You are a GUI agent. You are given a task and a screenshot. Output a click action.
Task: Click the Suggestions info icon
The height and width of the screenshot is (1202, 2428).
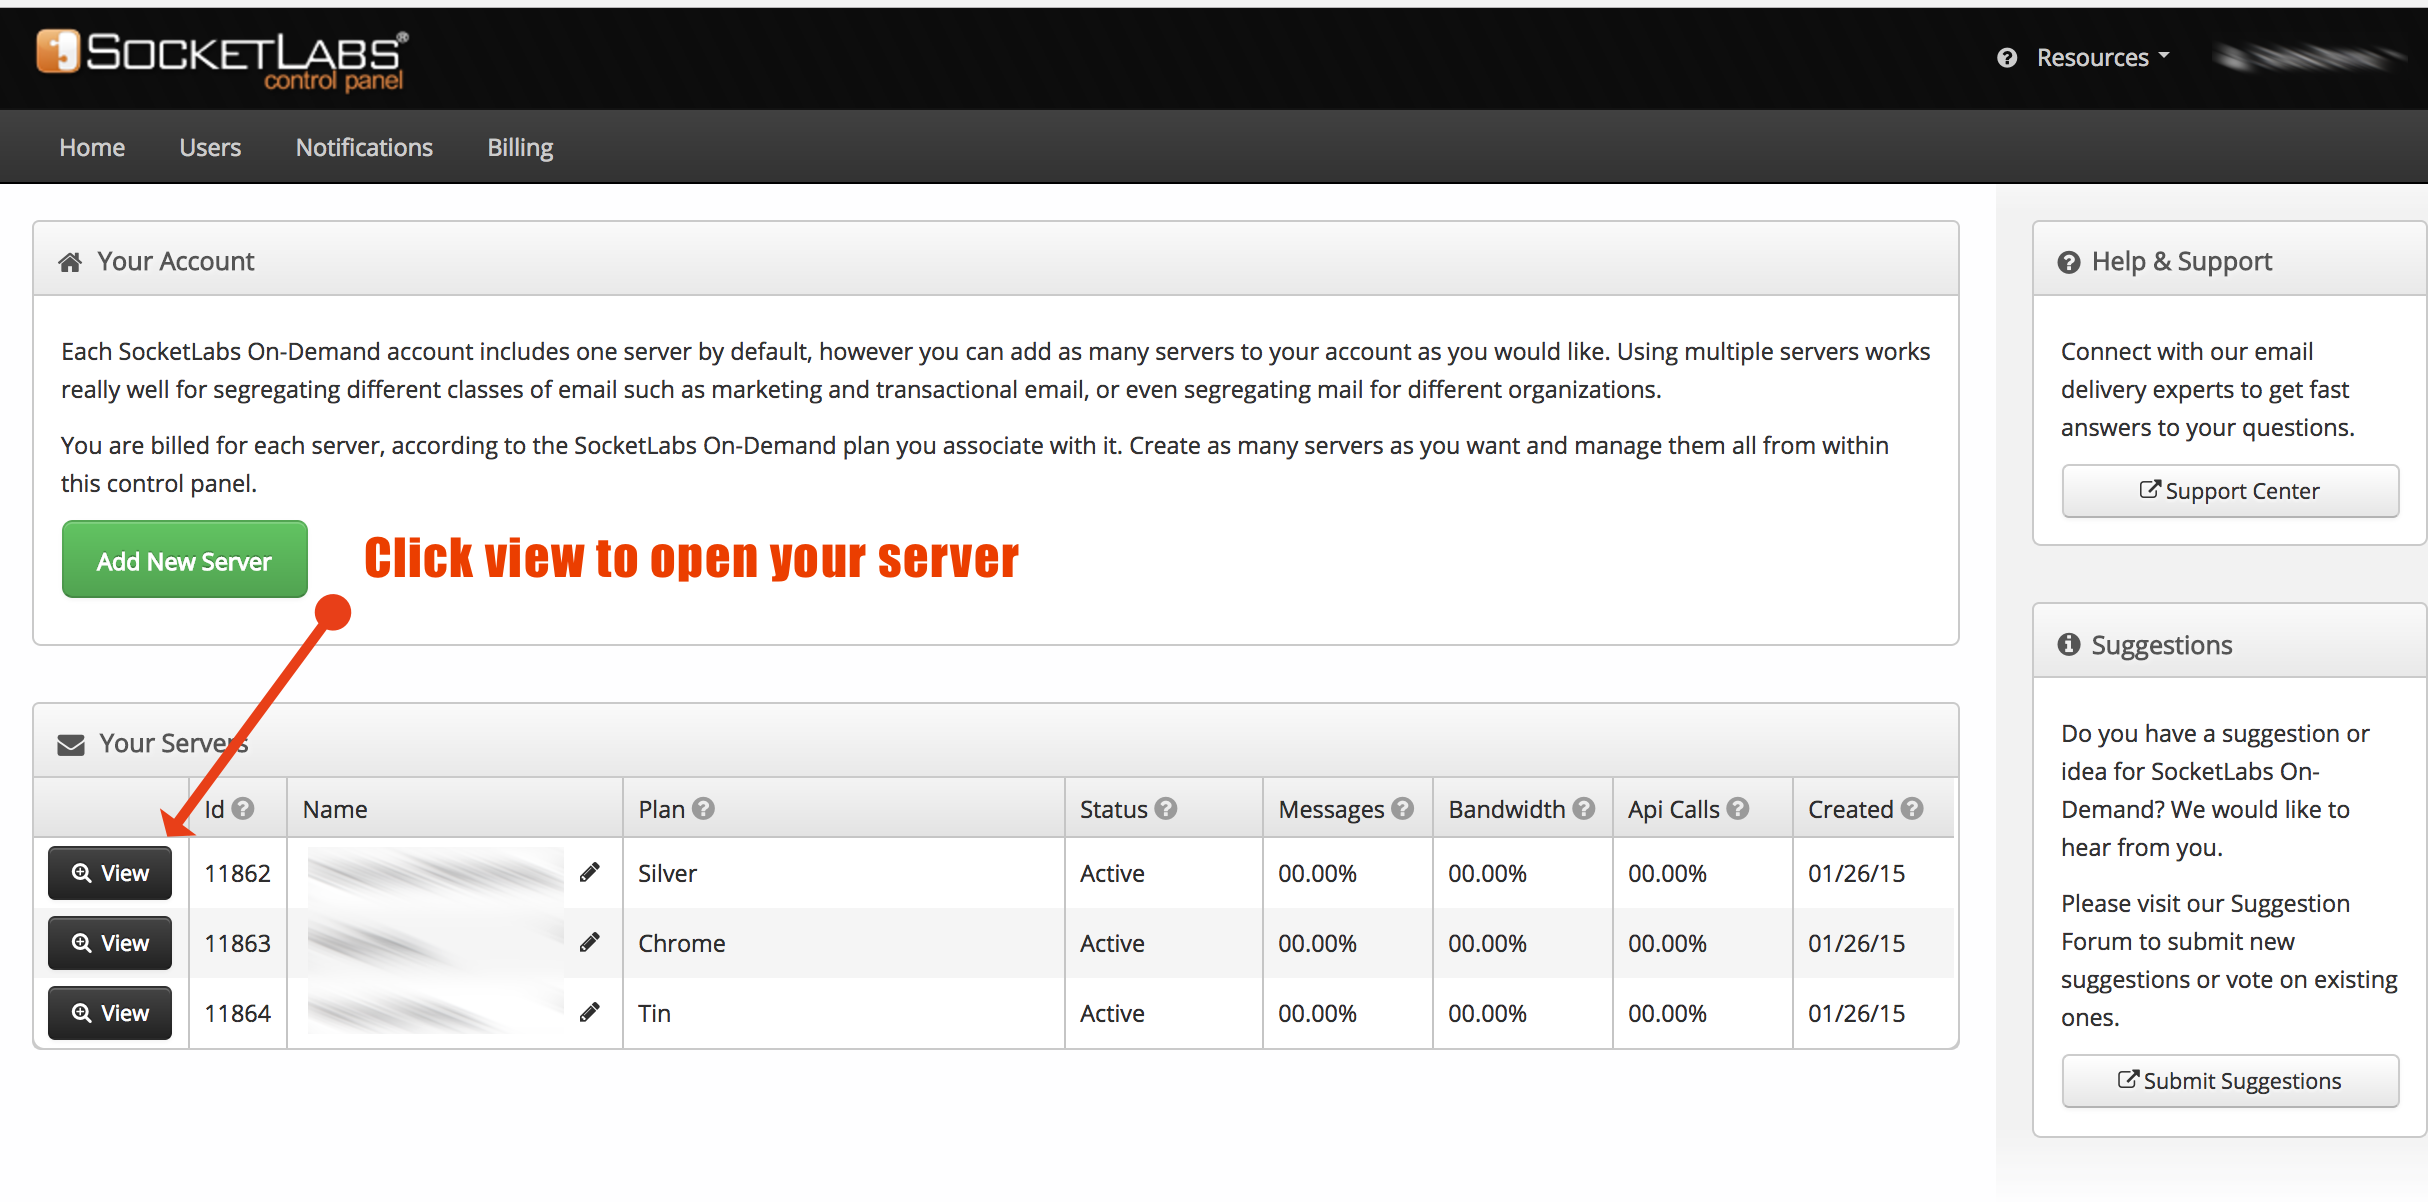click(x=2069, y=645)
